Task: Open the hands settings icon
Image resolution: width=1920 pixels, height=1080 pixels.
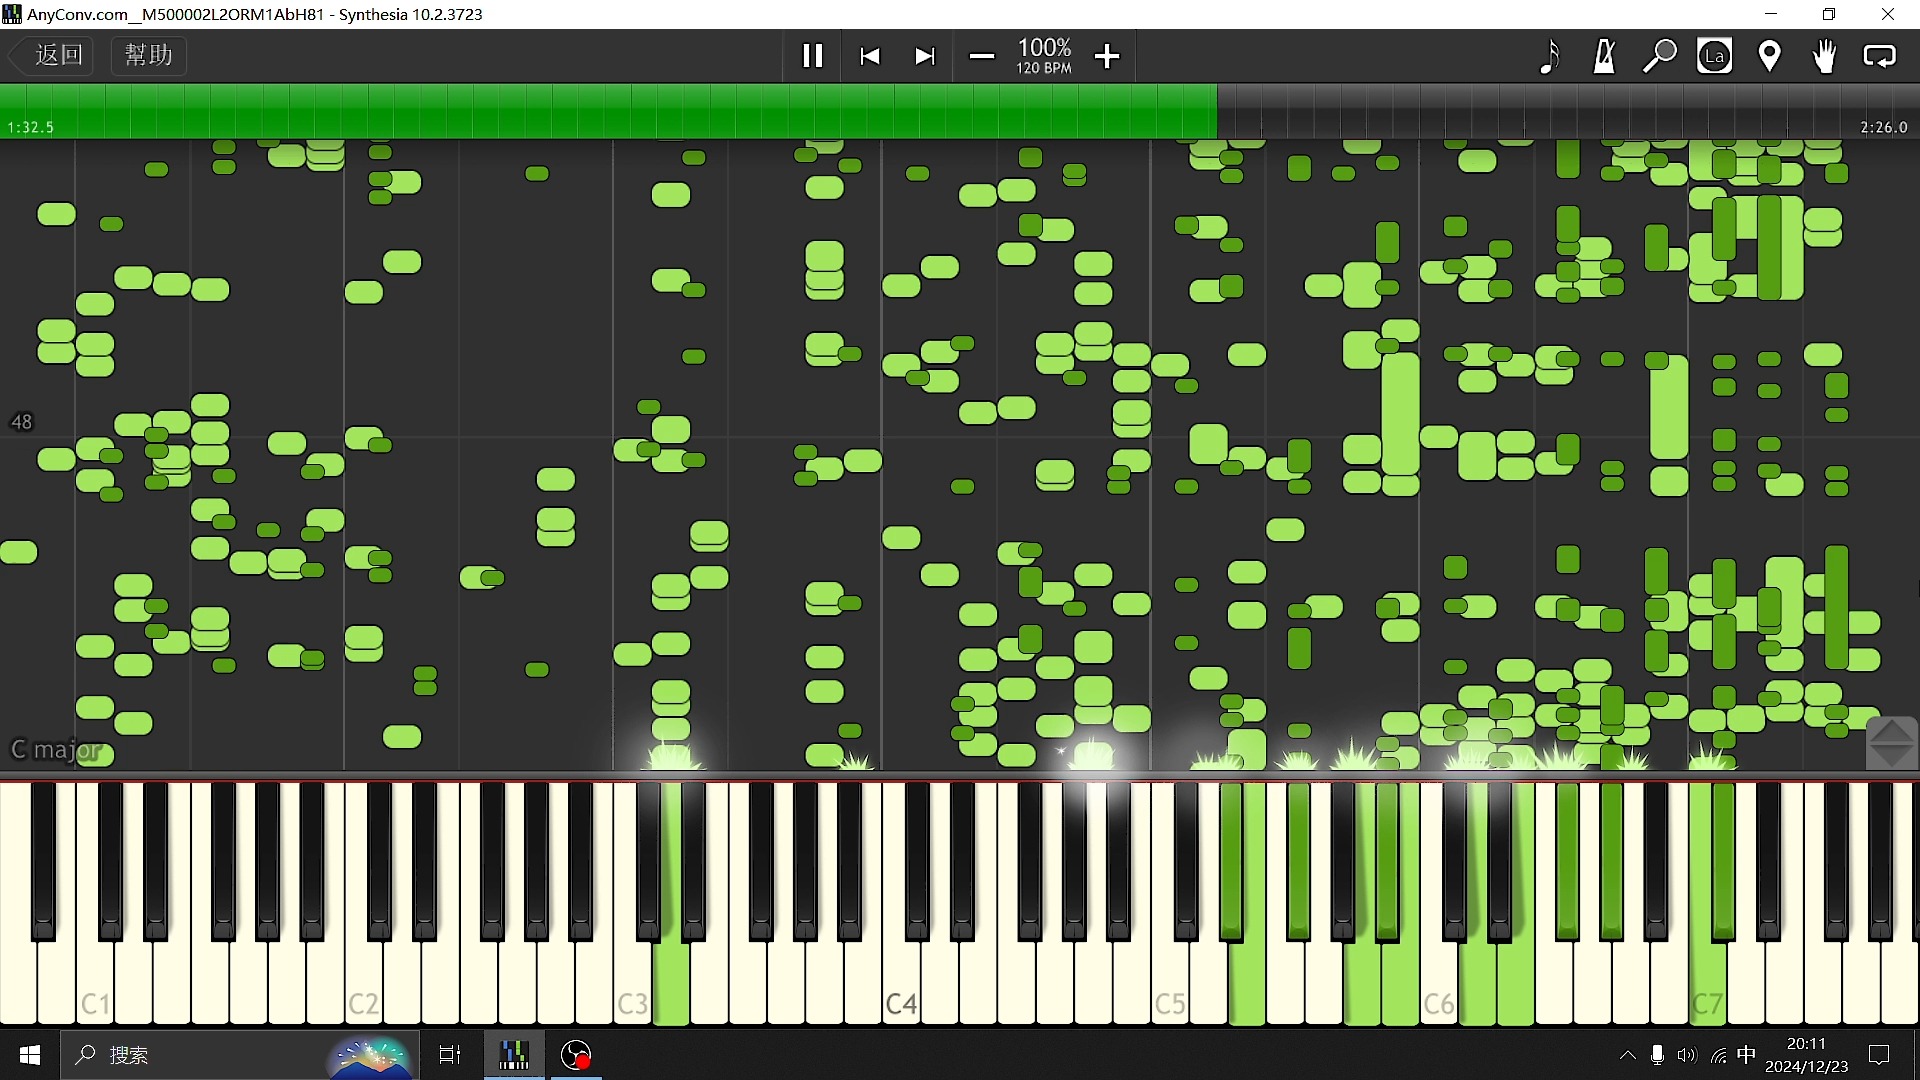Action: pos(1824,56)
